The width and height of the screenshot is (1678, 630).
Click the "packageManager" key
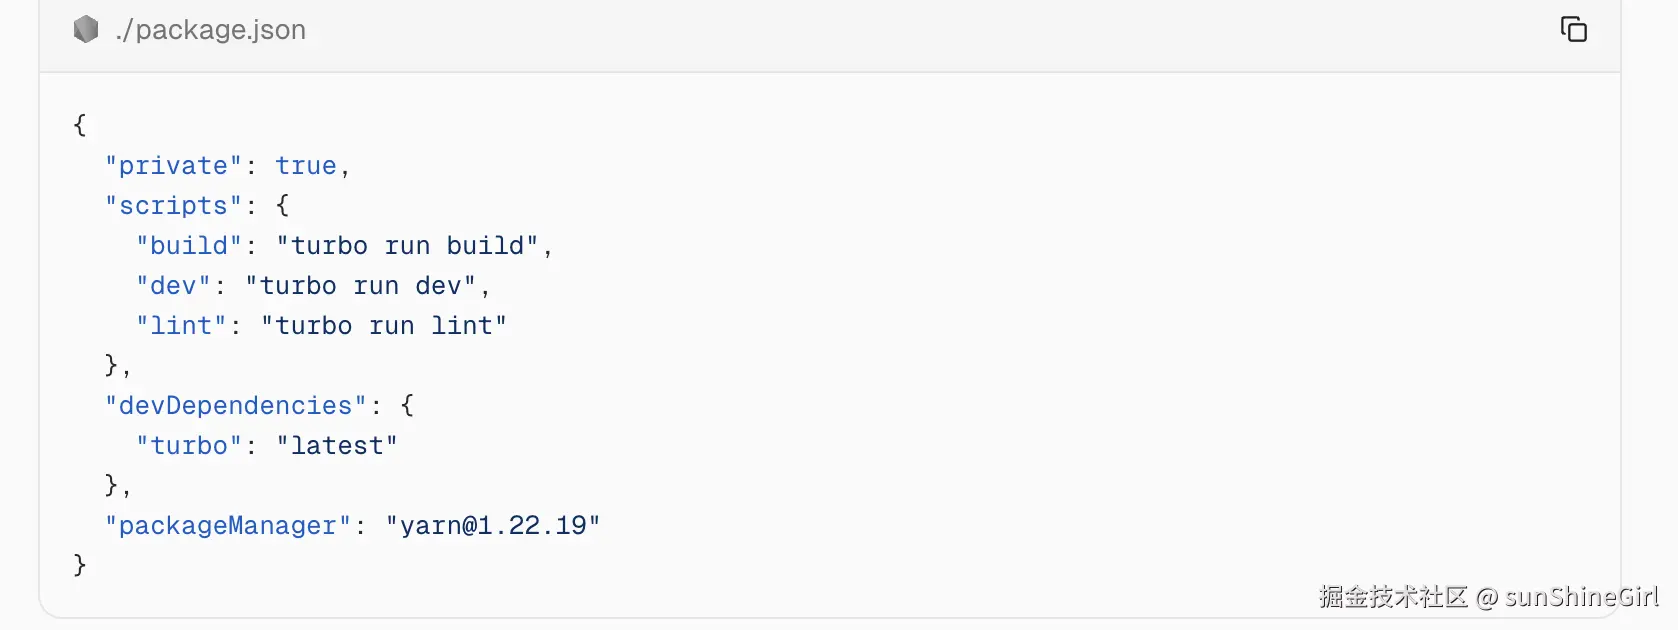(x=228, y=526)
